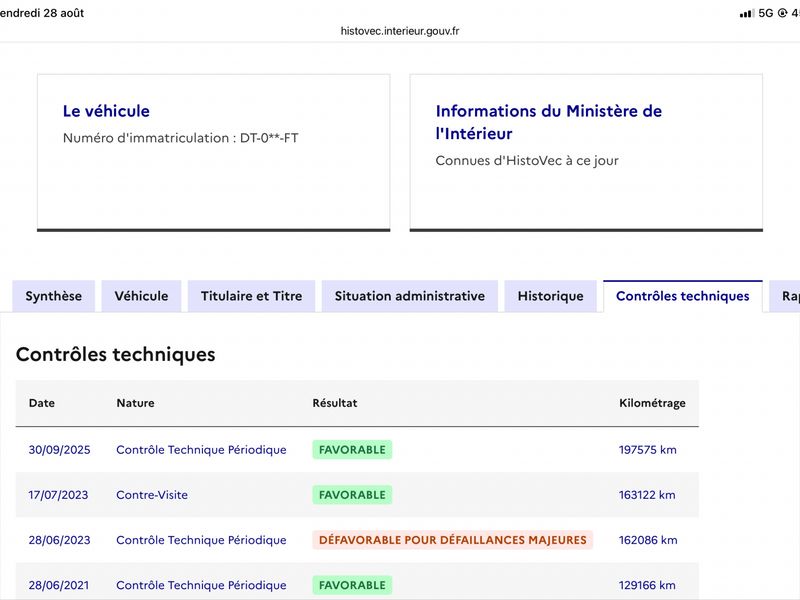Click the DÉFAVORABLE POUR DÉFAILLANCES MAJEURES badge
The image size is (800, 600).
(x=453, y=540)
